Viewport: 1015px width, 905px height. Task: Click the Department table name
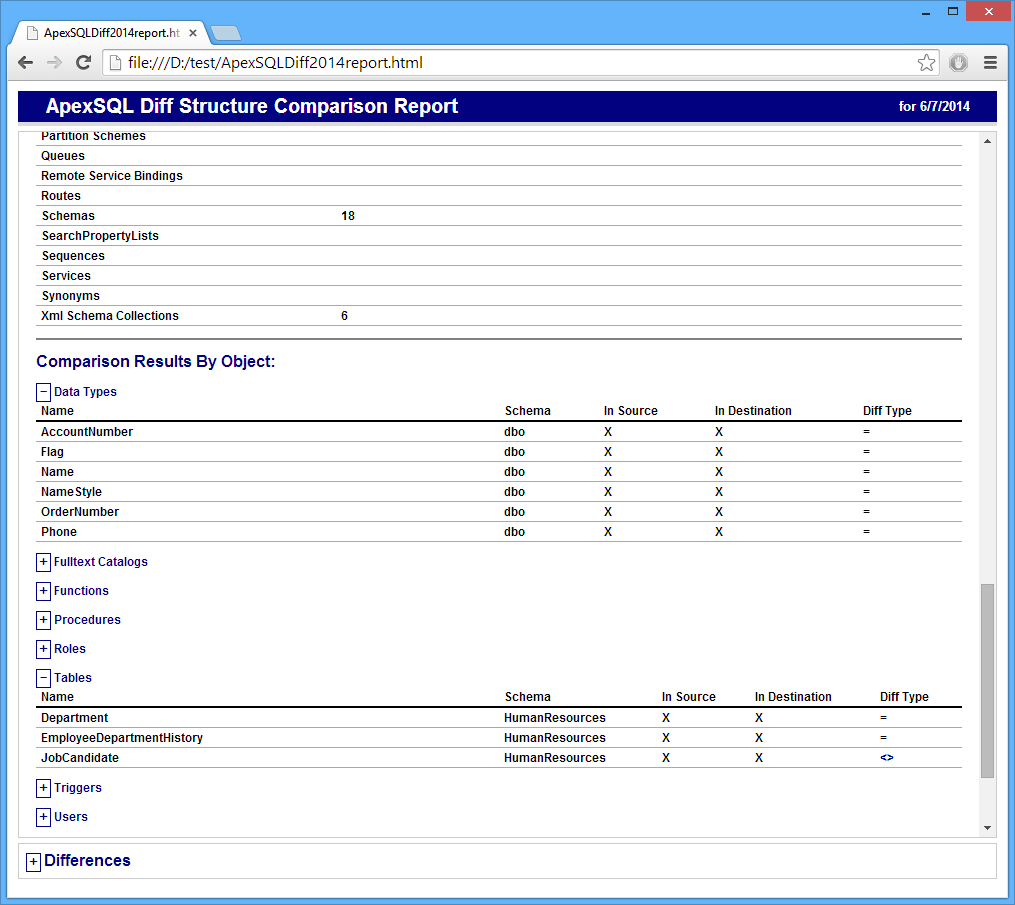pos(74,718)
